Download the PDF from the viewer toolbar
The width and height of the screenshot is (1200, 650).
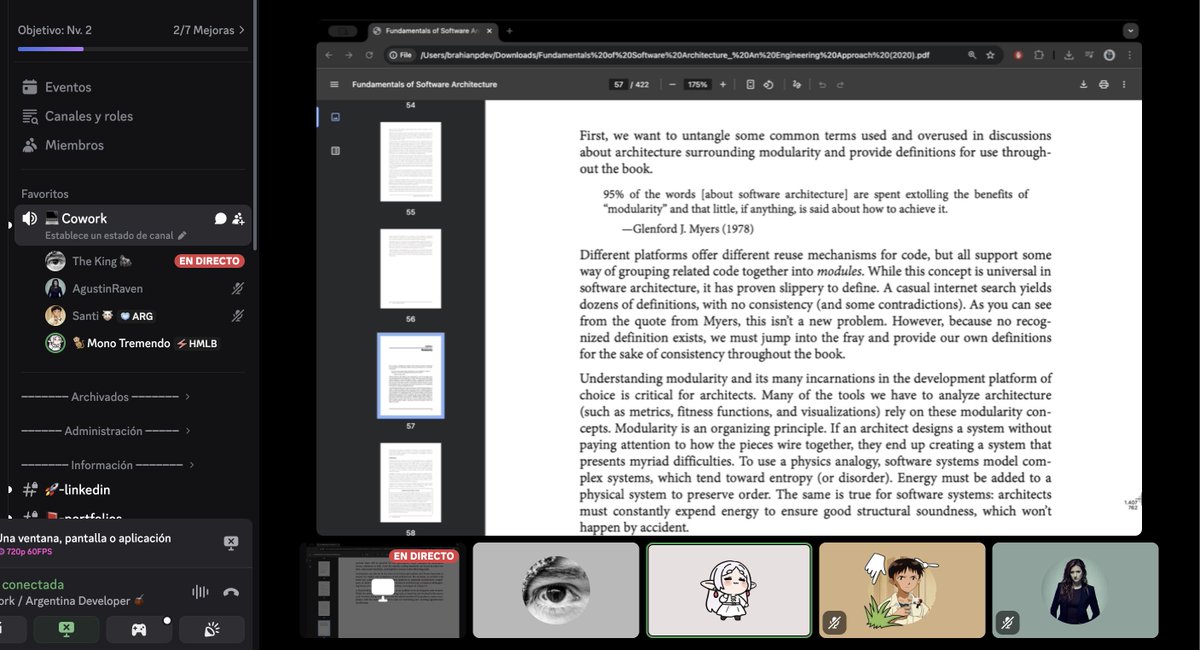click(x=1083, y=85)
